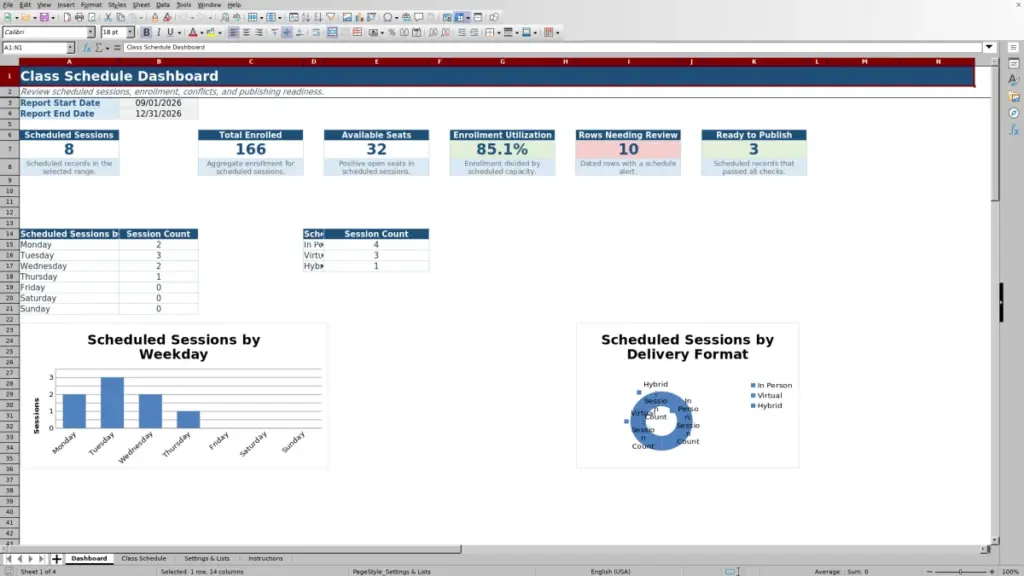This screenshot has width=1024, height=576.
Task: Open the Save button dropdown arrow
Action: point(53,17)
